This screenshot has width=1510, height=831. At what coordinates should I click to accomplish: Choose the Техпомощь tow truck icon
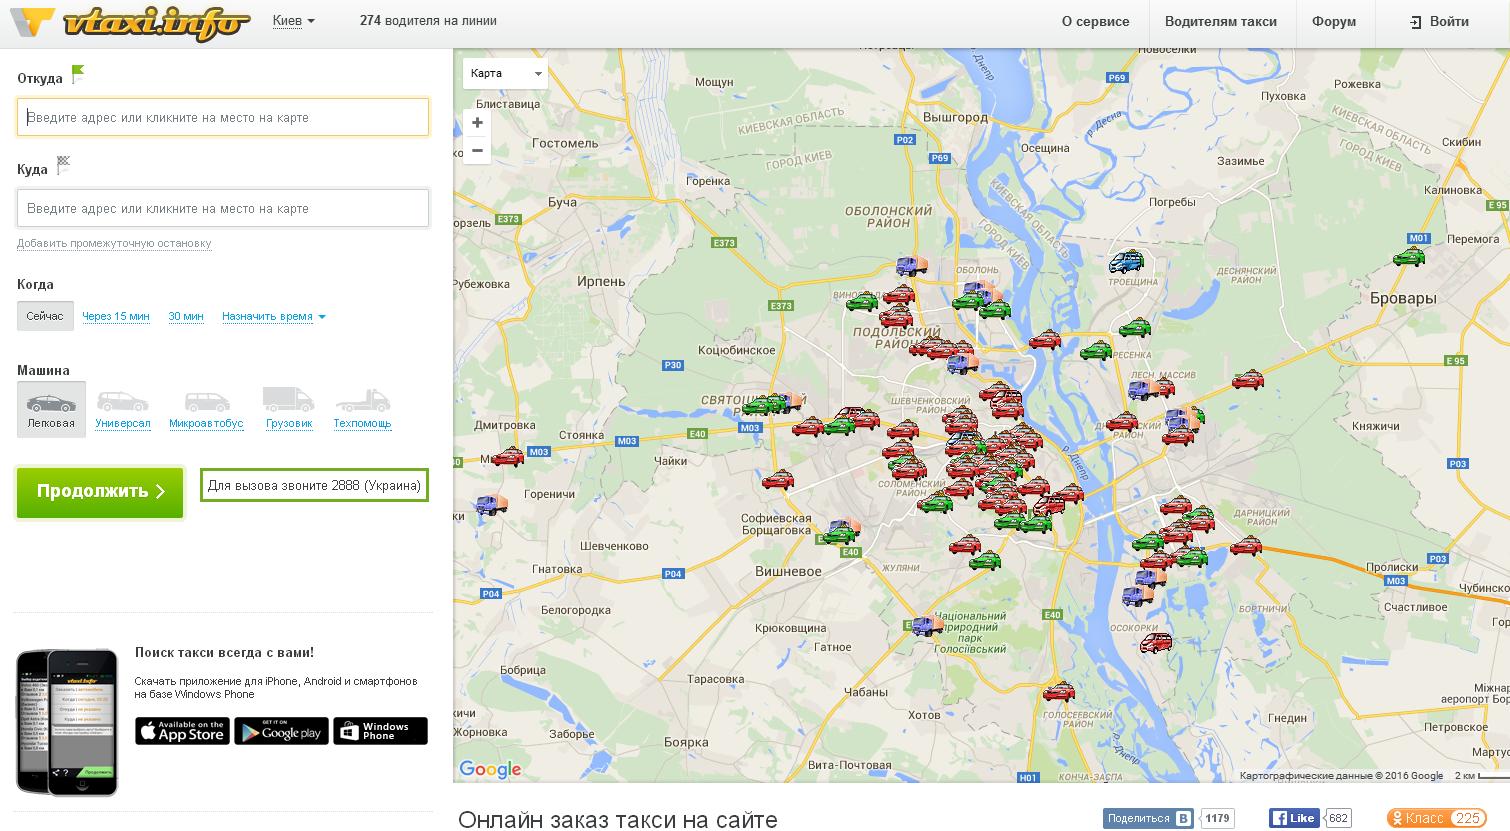pos(362,403)
